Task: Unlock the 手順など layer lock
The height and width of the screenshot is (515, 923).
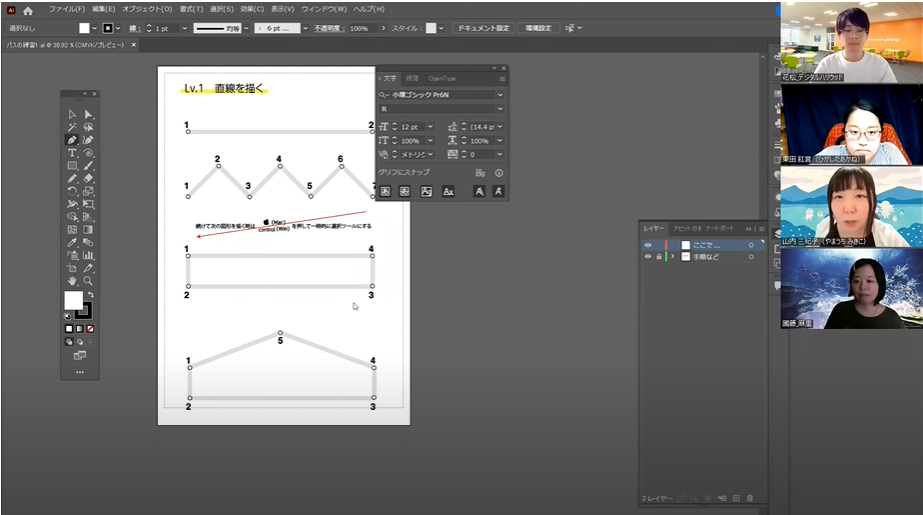Action: point(660,257)
